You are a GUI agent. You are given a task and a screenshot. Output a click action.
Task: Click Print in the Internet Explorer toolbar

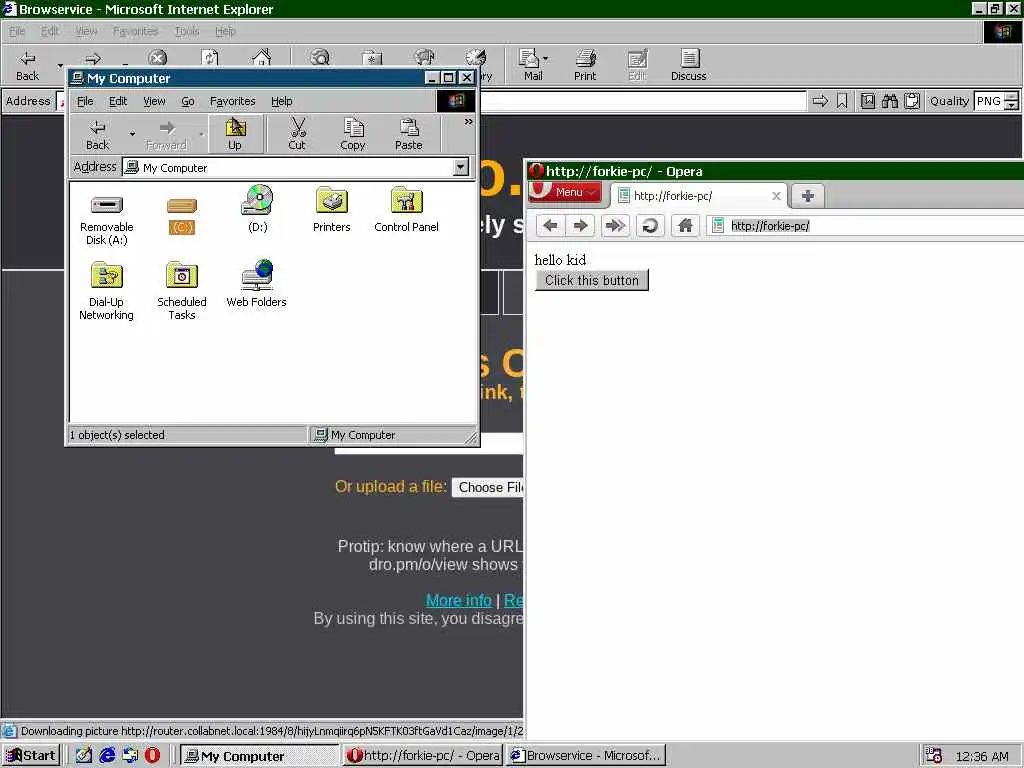pos(585,65)
